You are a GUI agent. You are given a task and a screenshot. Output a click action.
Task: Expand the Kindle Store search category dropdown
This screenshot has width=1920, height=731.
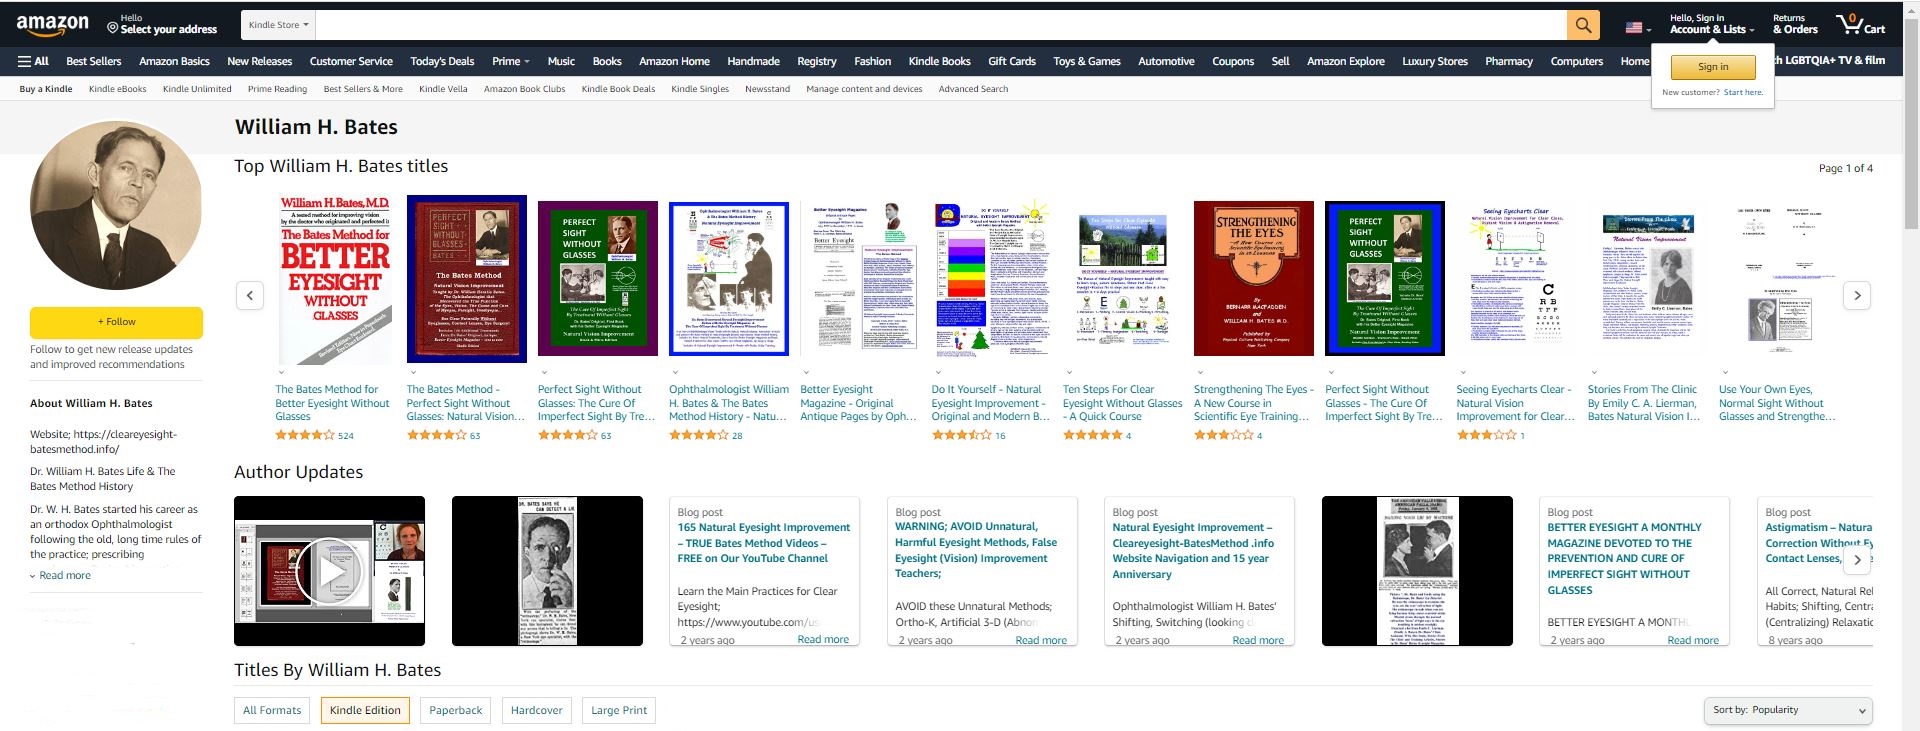[278, 25]
